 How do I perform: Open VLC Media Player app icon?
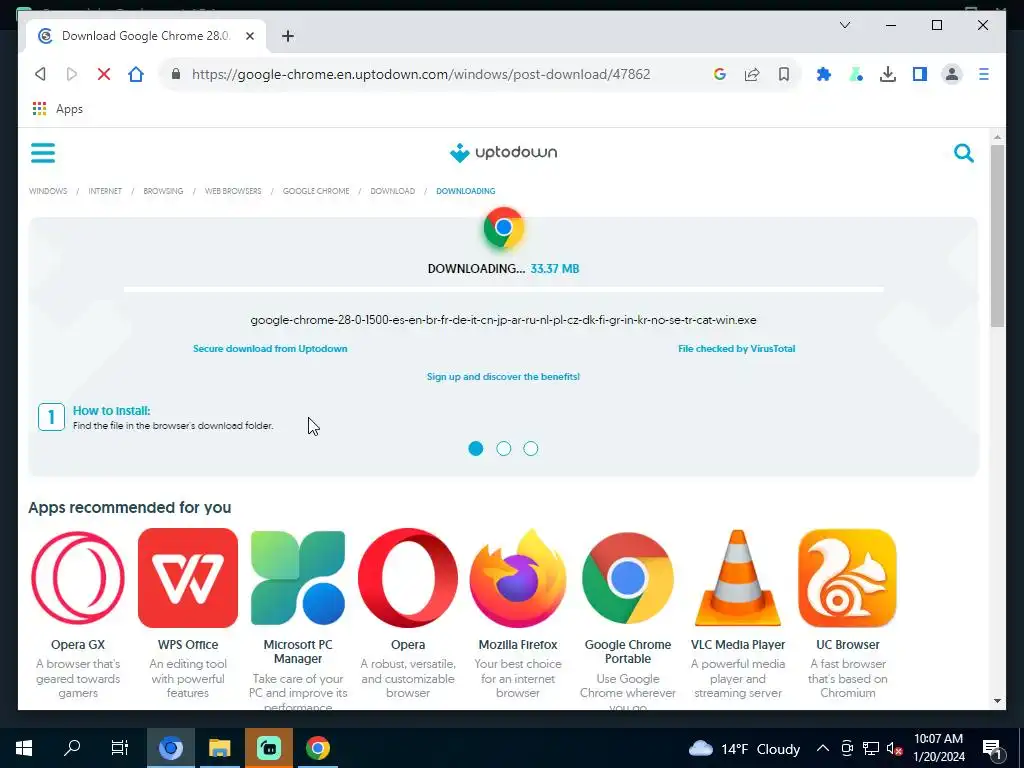point(738,578)
